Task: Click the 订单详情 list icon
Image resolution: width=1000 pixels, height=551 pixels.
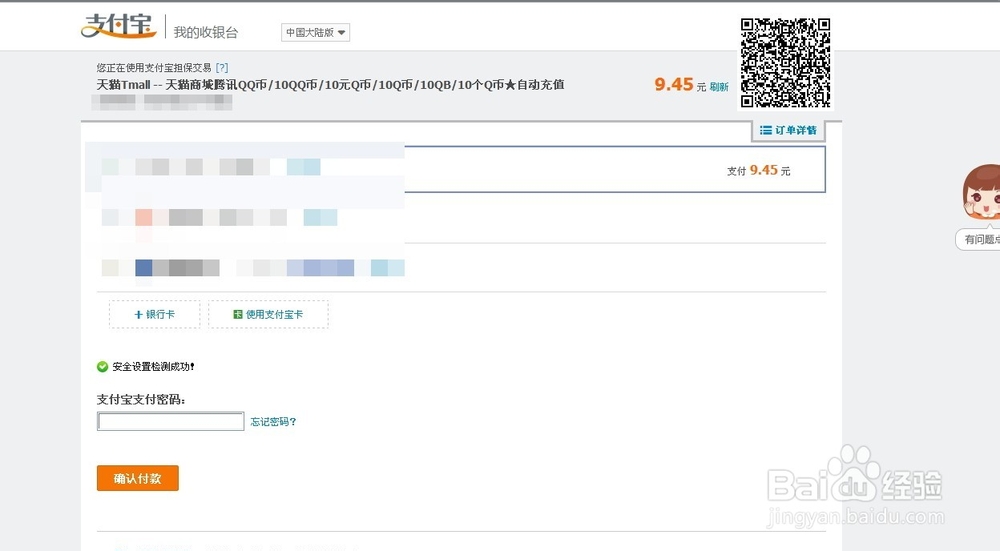Action: pyautogui.click(x=766, y=130)
